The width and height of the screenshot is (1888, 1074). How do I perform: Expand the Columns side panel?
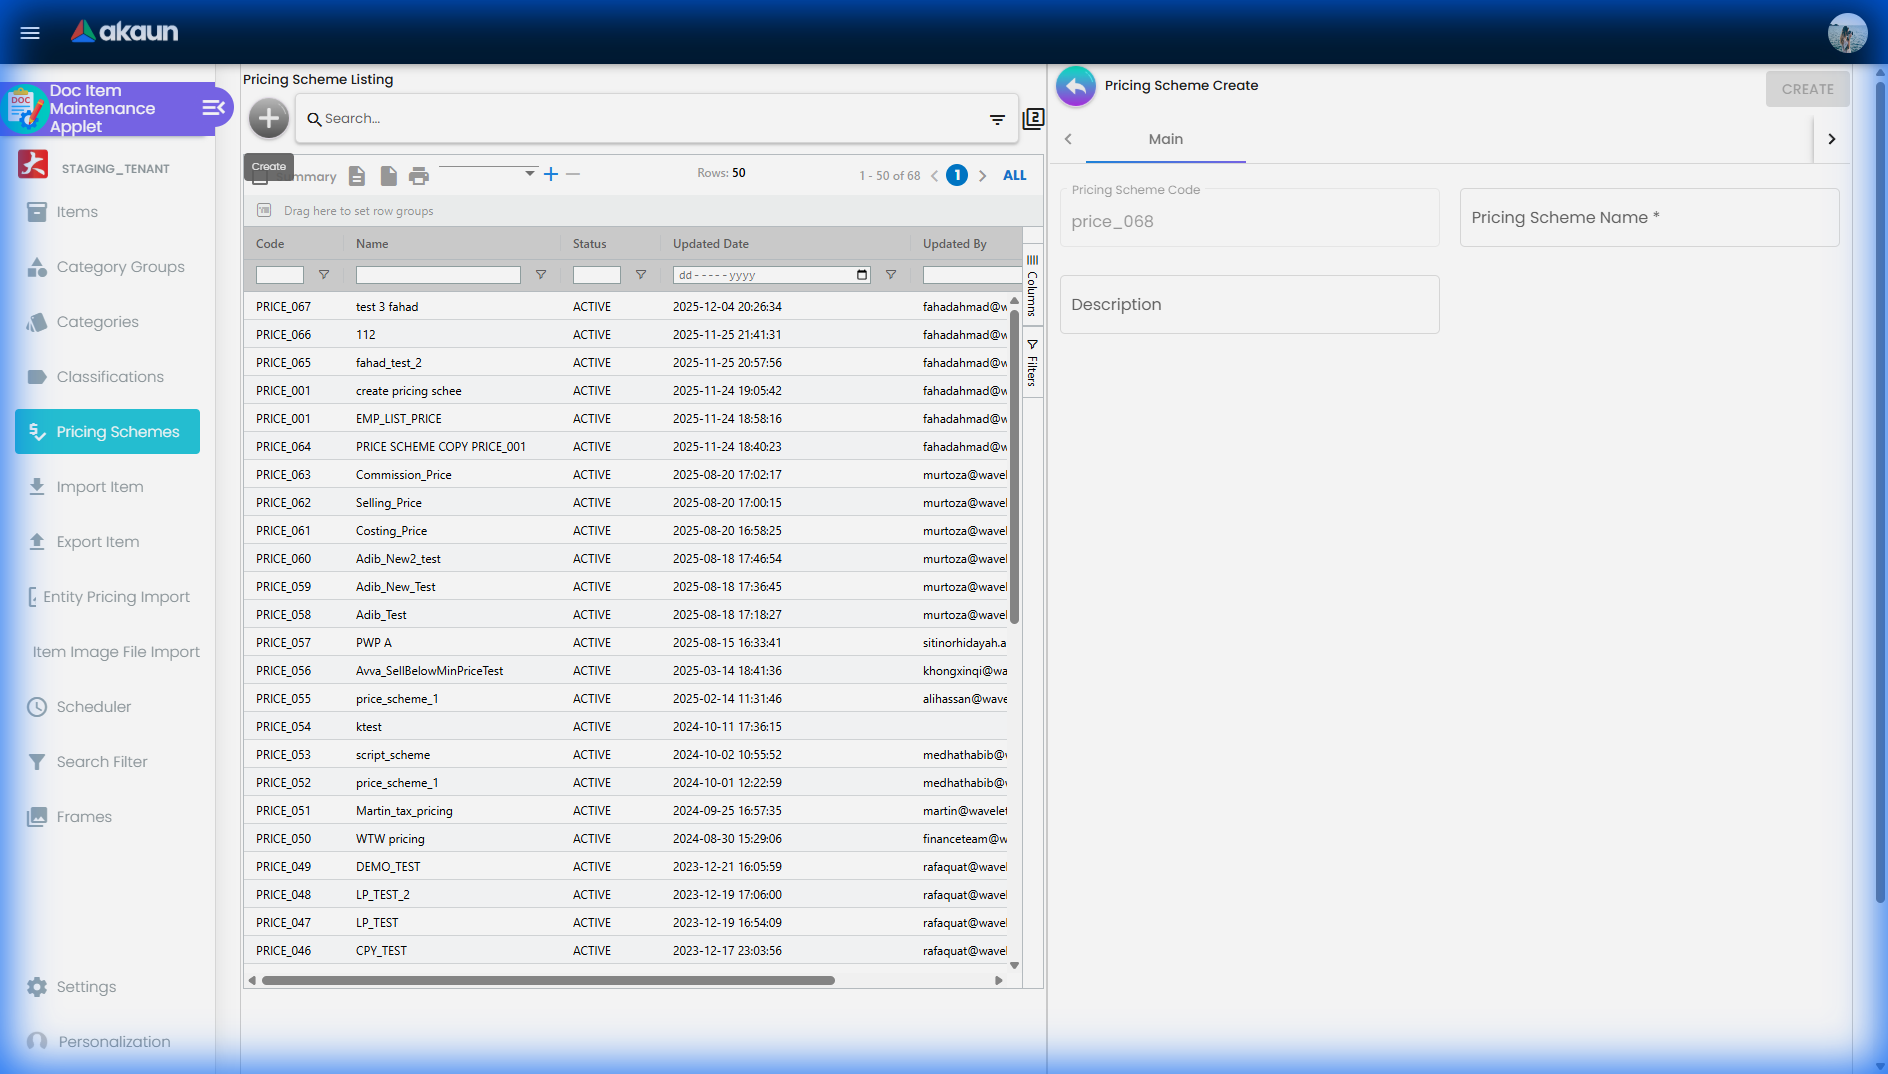pyautogui.click(x=1032, y=286)
